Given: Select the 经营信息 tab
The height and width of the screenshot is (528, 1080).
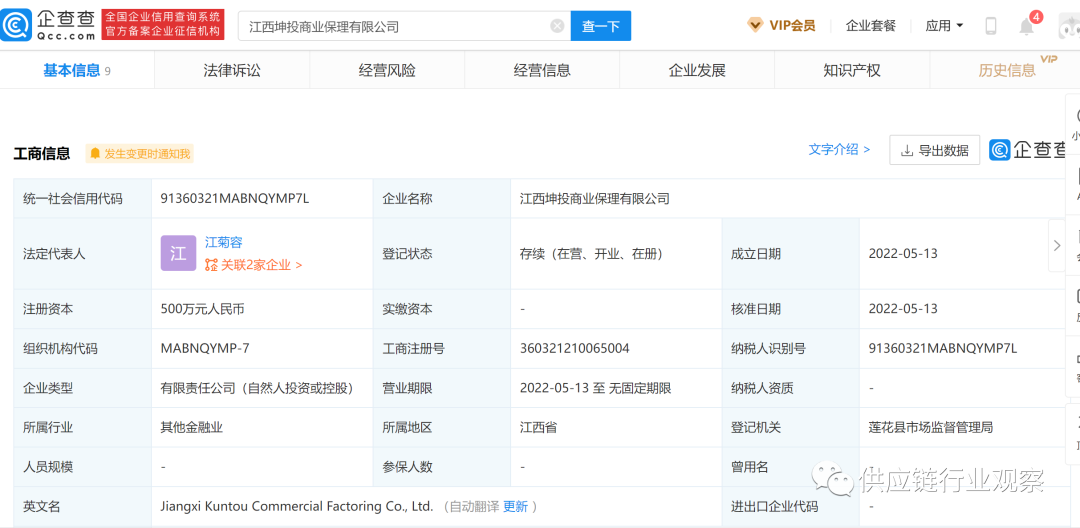Looking at the screenshot, I should click(542, 70).
